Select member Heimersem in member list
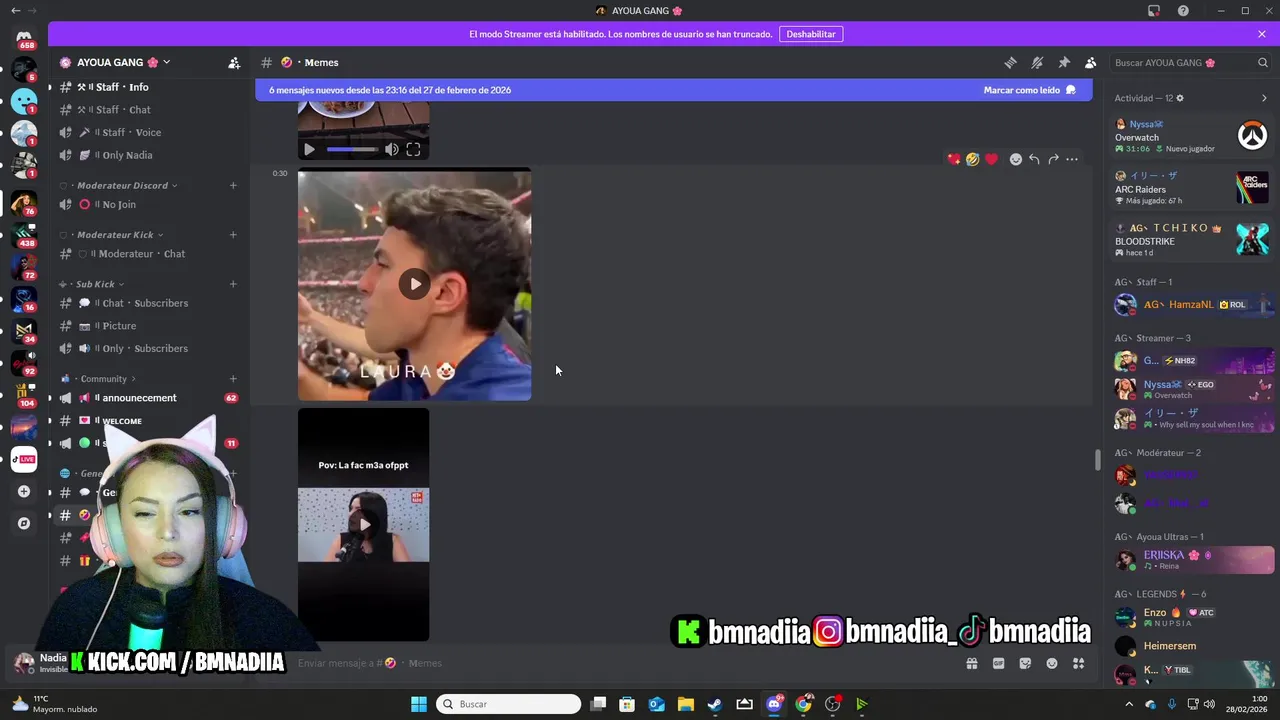Viewport: 1280px width, 720px height. click(1192, 646)
